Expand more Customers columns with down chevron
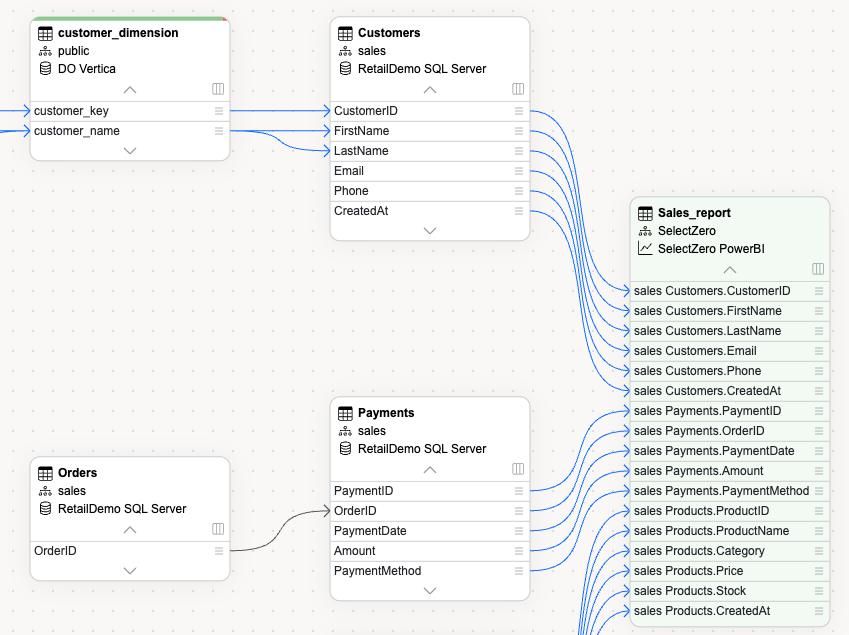The width and height of the screenshot is (849, 635). [430, 230]
